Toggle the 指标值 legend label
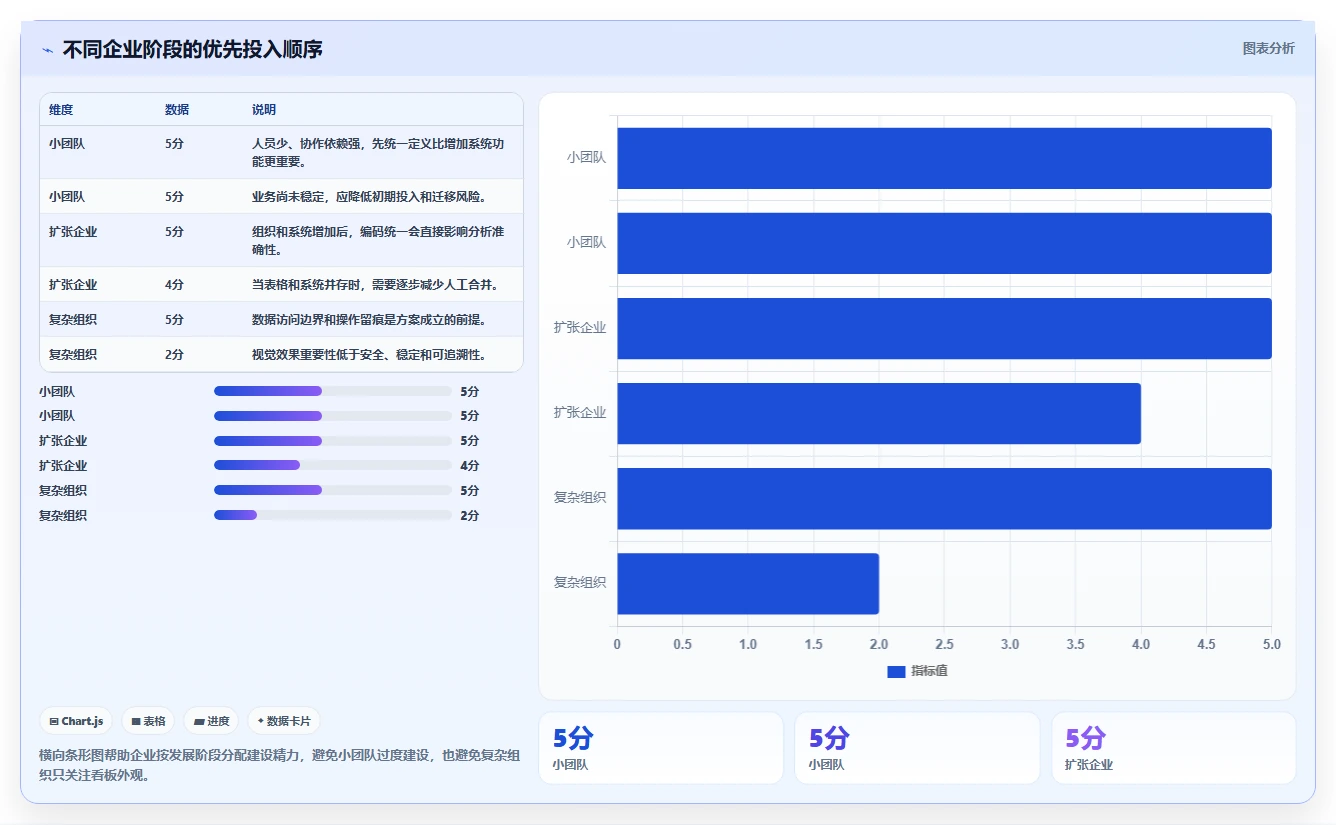This screenshot has width=1336, height=825. click(929, 671)
